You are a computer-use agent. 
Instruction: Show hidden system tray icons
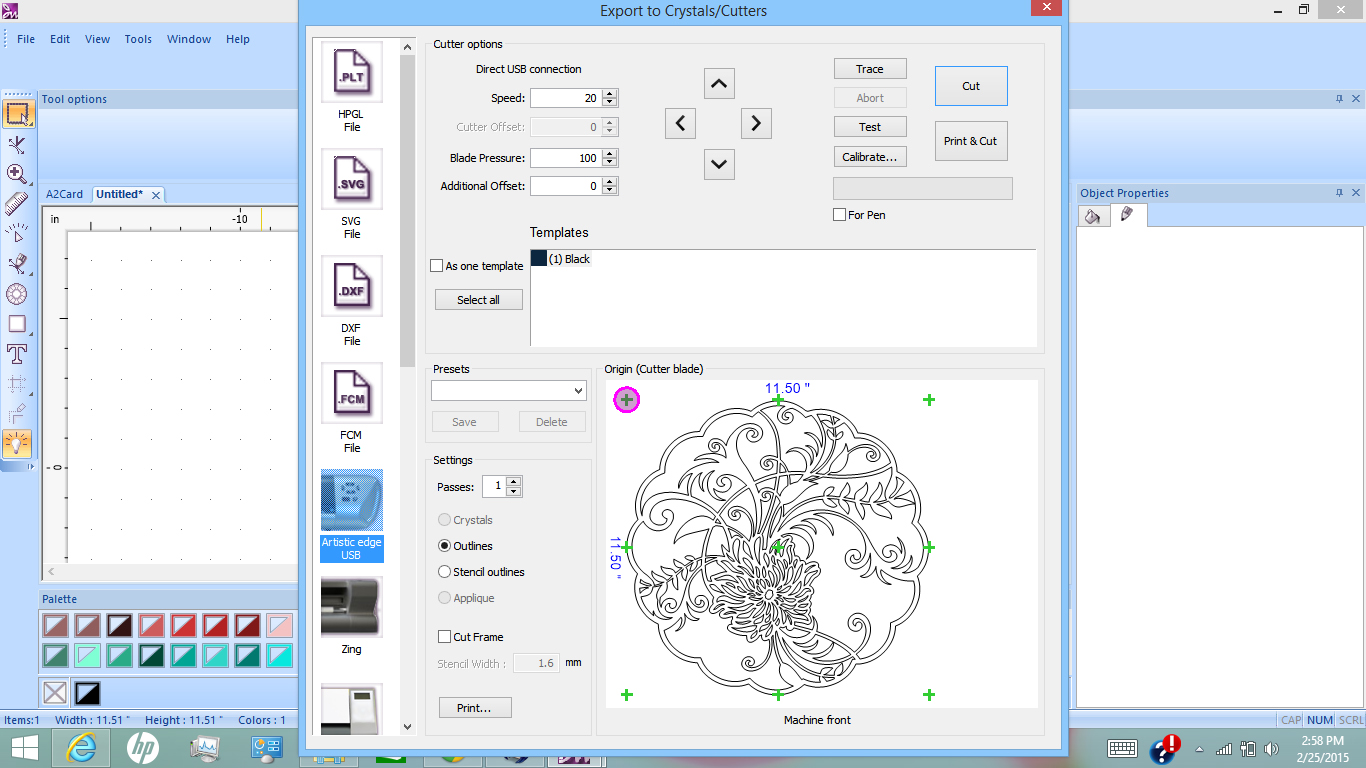click(1199, 749)
